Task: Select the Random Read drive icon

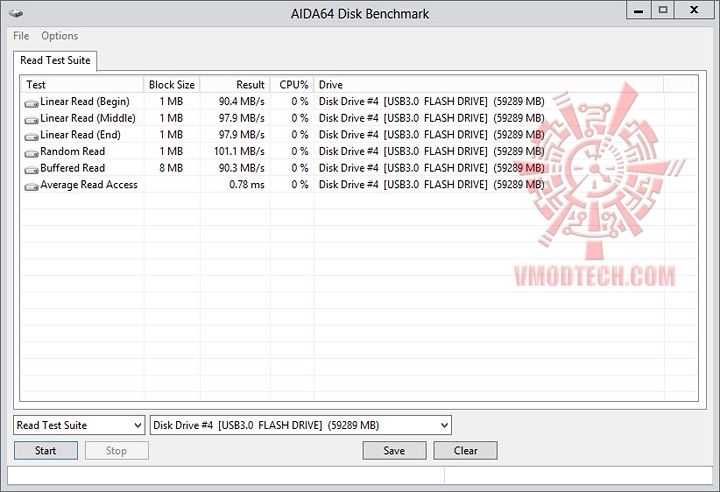Action: click(31, 153)
